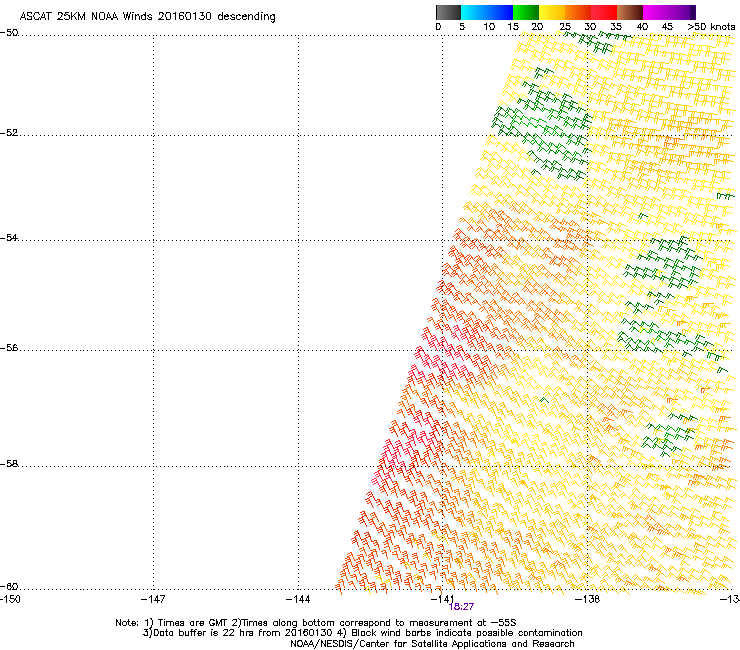Select the cyan-blue 5-15 knots color band
Viewport: 740px width, 650px height.
tap(487, 12)
